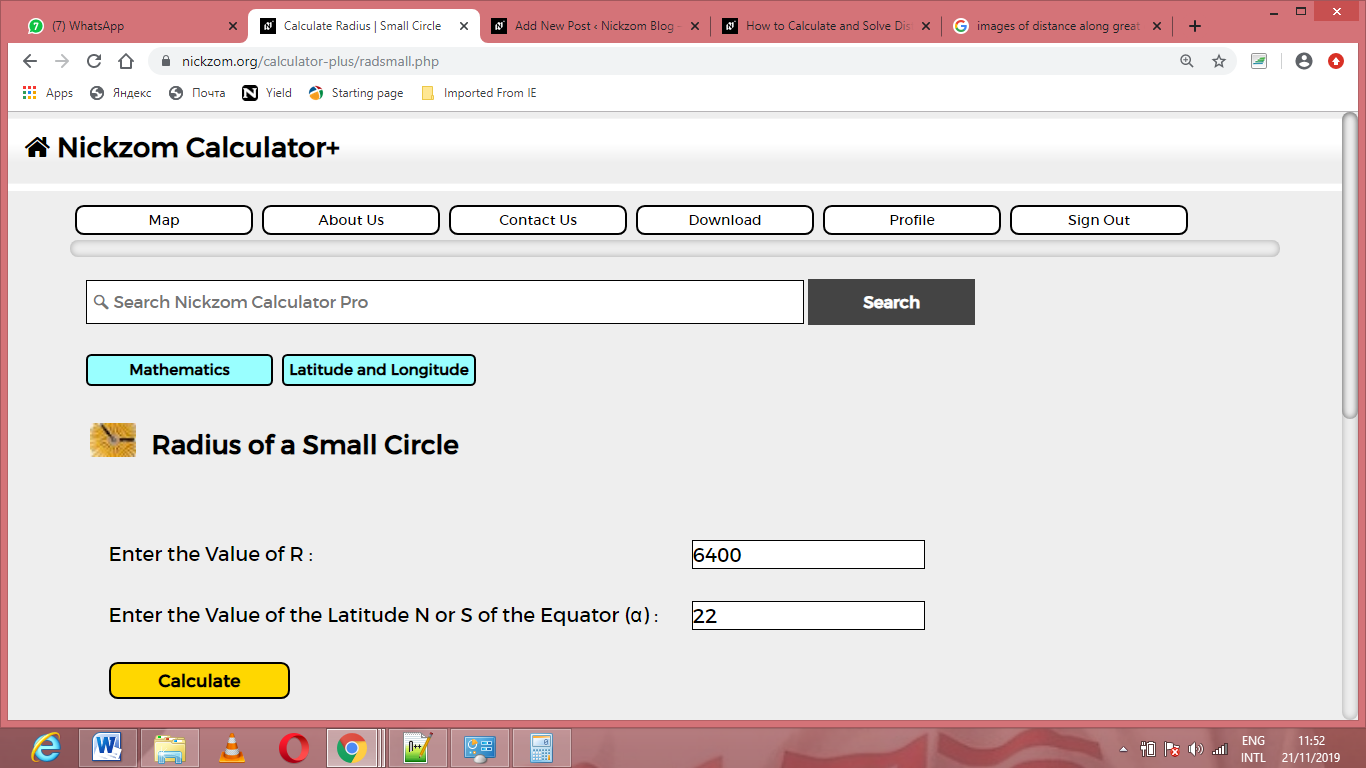Click the Download button
The height and width of the screenshot is (768, 1366).
click(725, 220)
